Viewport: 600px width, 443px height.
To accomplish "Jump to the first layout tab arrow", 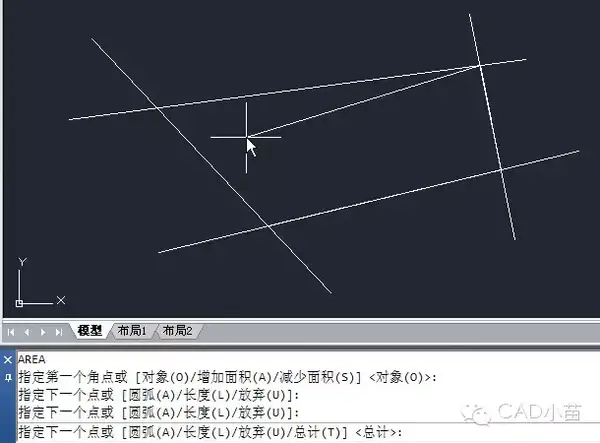I will point(11,332).
